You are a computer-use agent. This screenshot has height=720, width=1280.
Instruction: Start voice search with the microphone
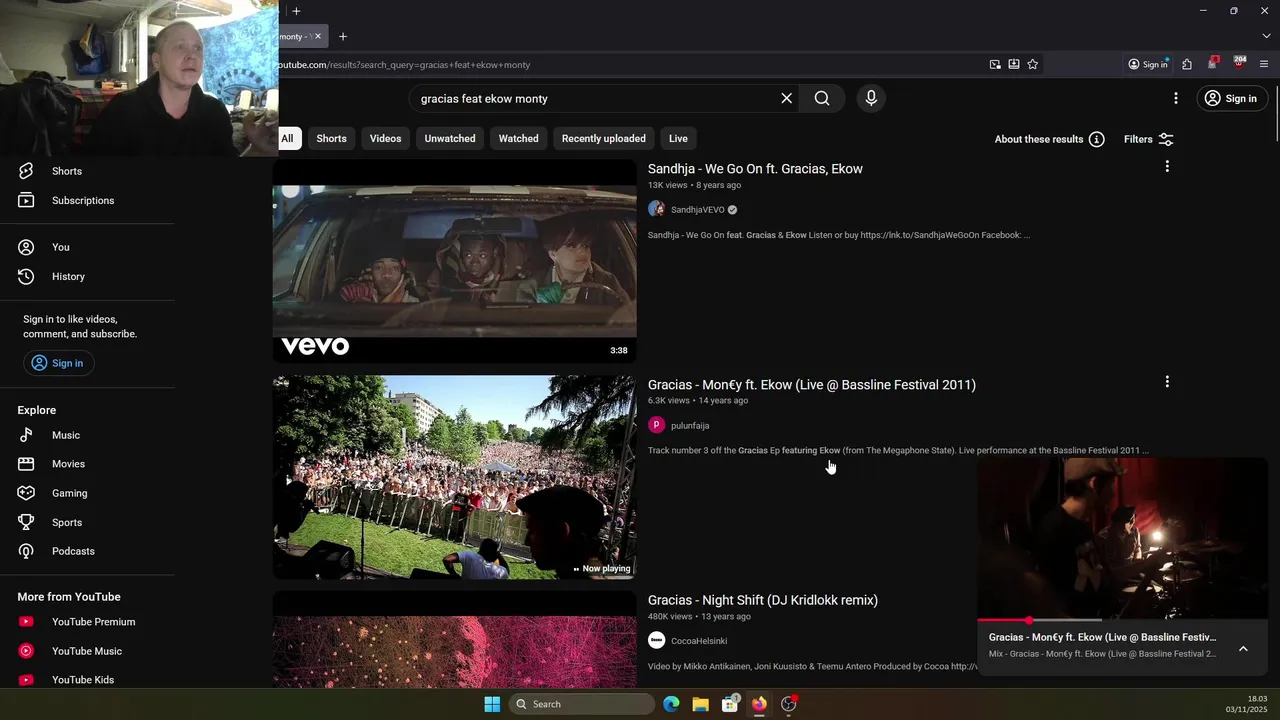871,98
